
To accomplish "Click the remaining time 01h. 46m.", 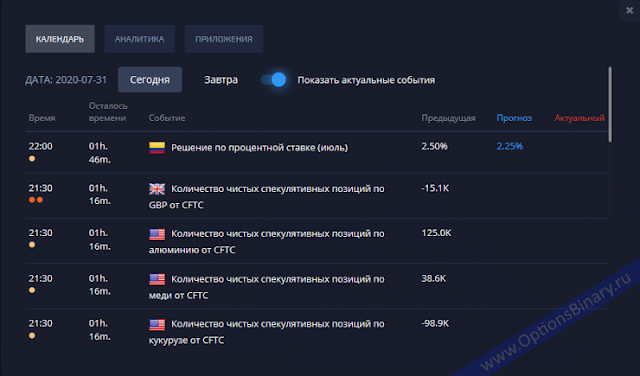I will tap(100, 153).
